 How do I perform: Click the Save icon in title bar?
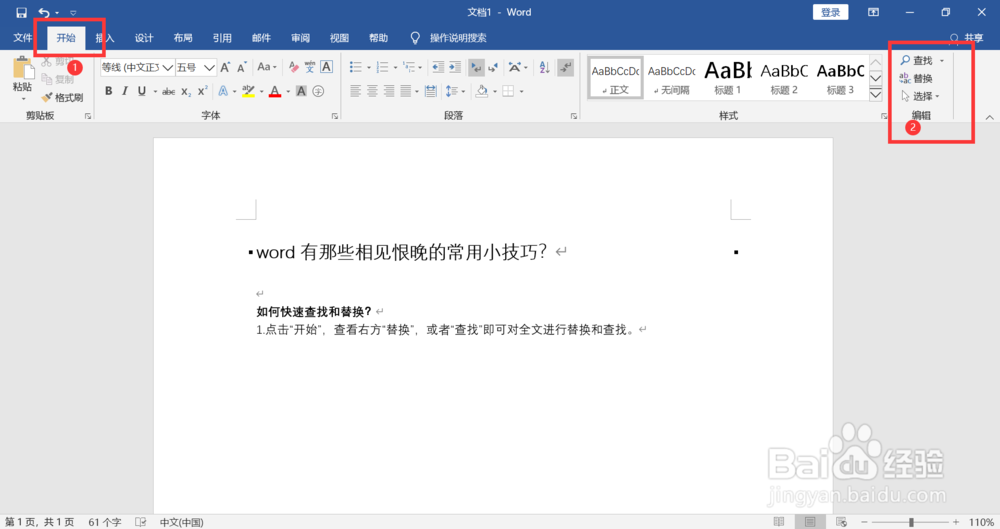[x=21, y=12]
